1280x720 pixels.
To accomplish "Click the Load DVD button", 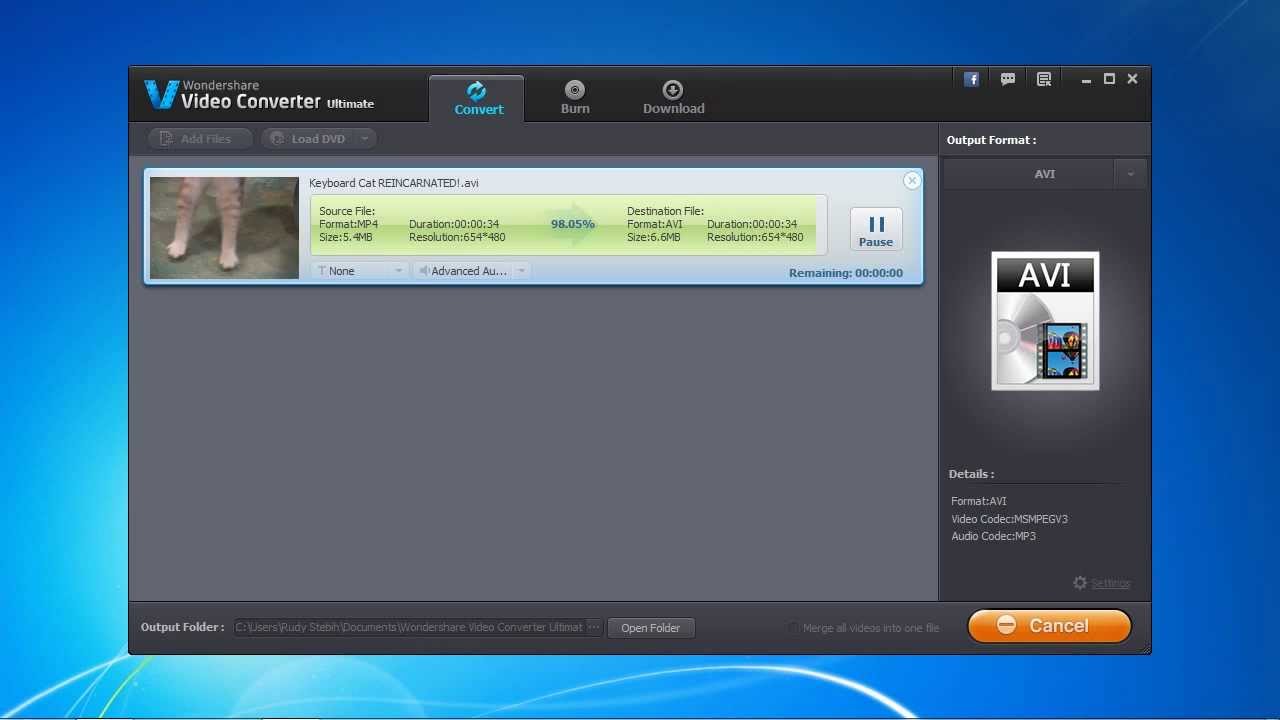I will click(308, 139).
